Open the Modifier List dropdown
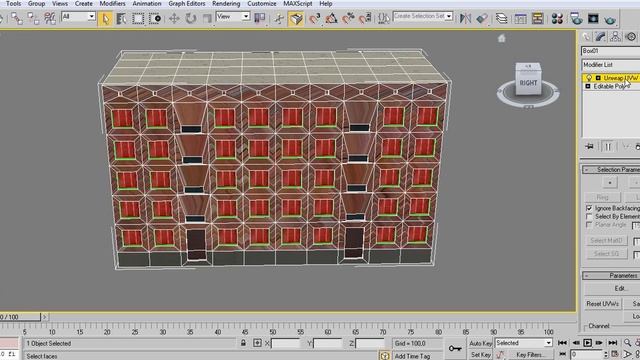The image size is (640, 360). 611,64
